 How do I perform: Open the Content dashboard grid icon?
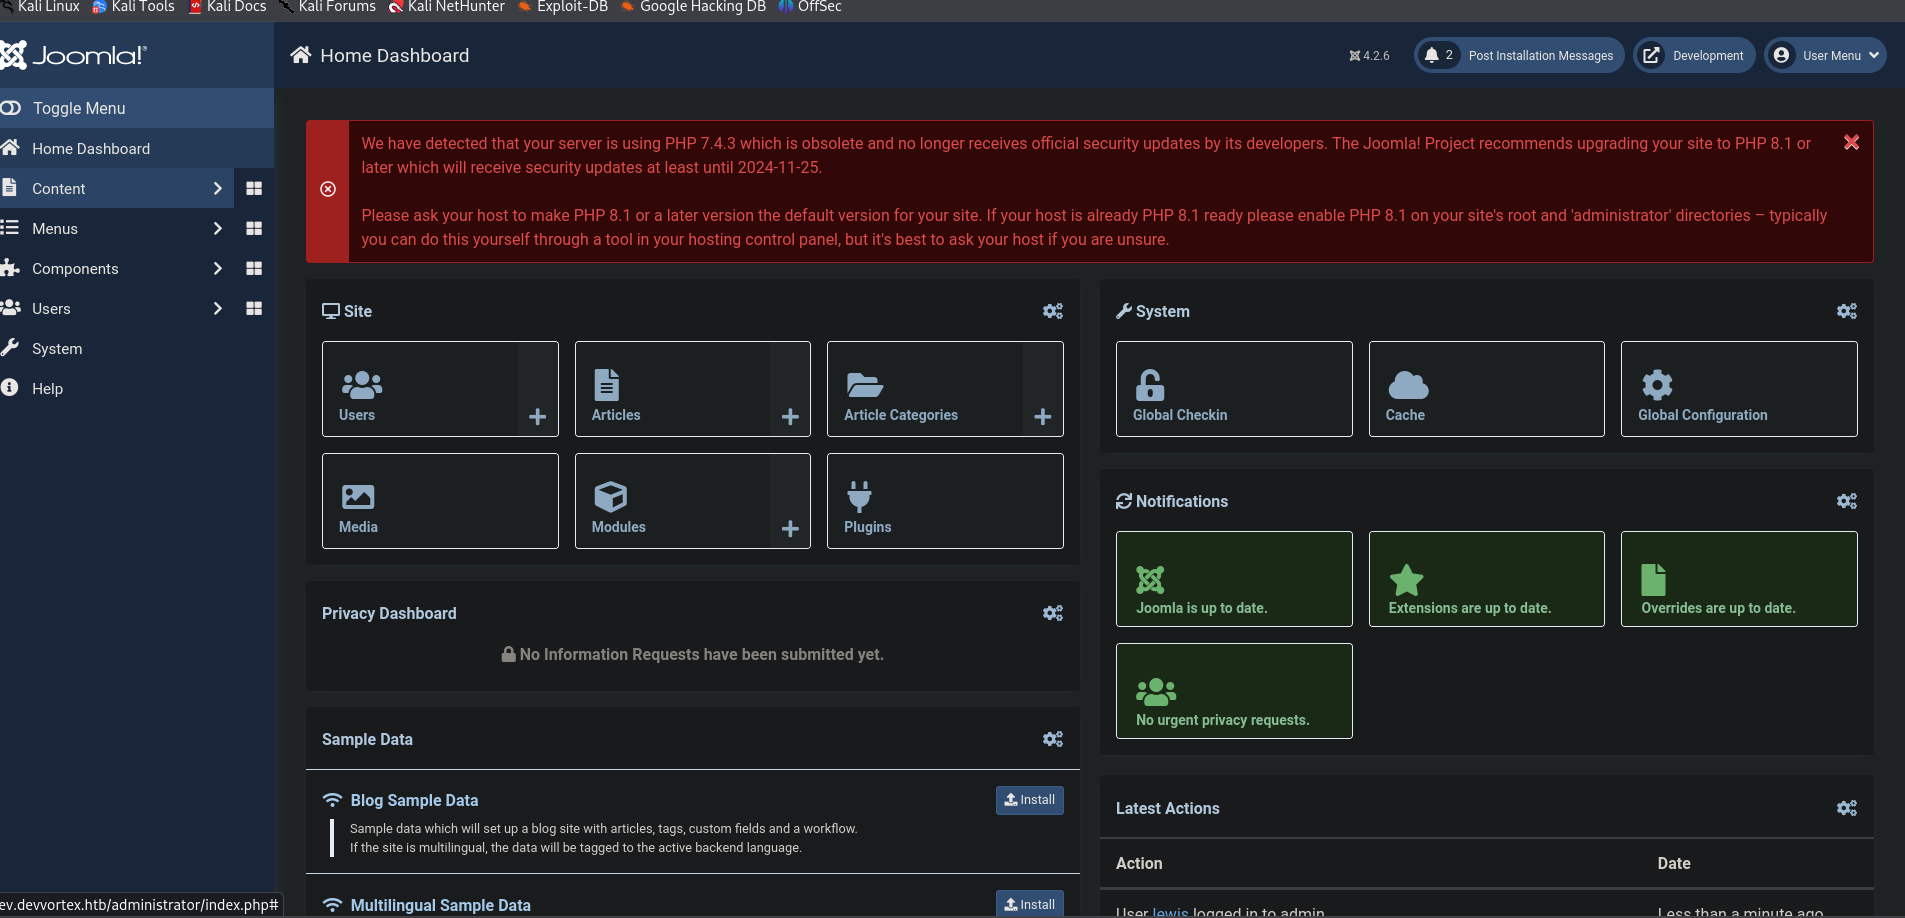coord(254,188)
